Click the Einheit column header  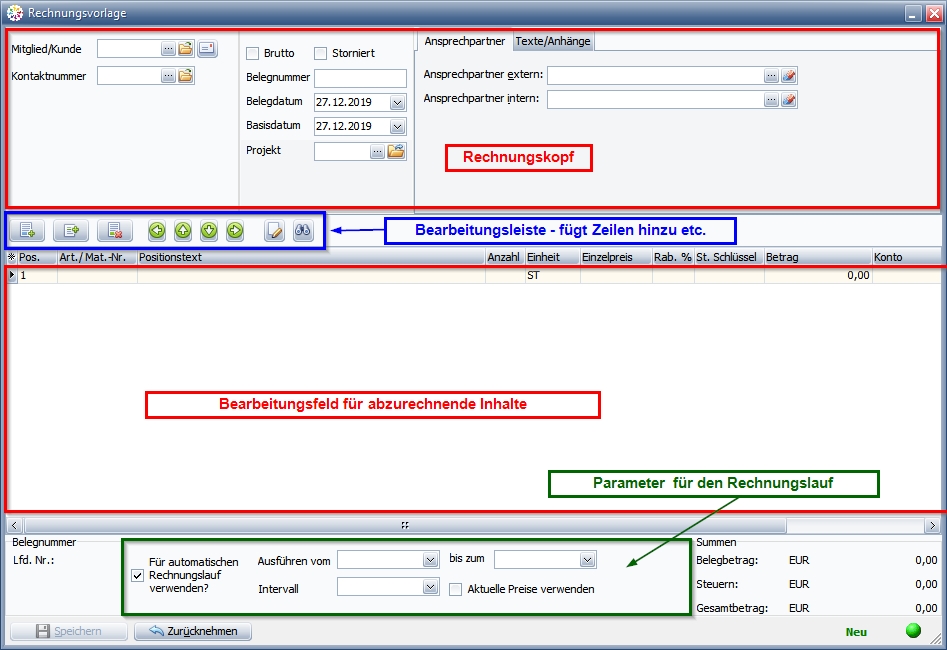552,257
